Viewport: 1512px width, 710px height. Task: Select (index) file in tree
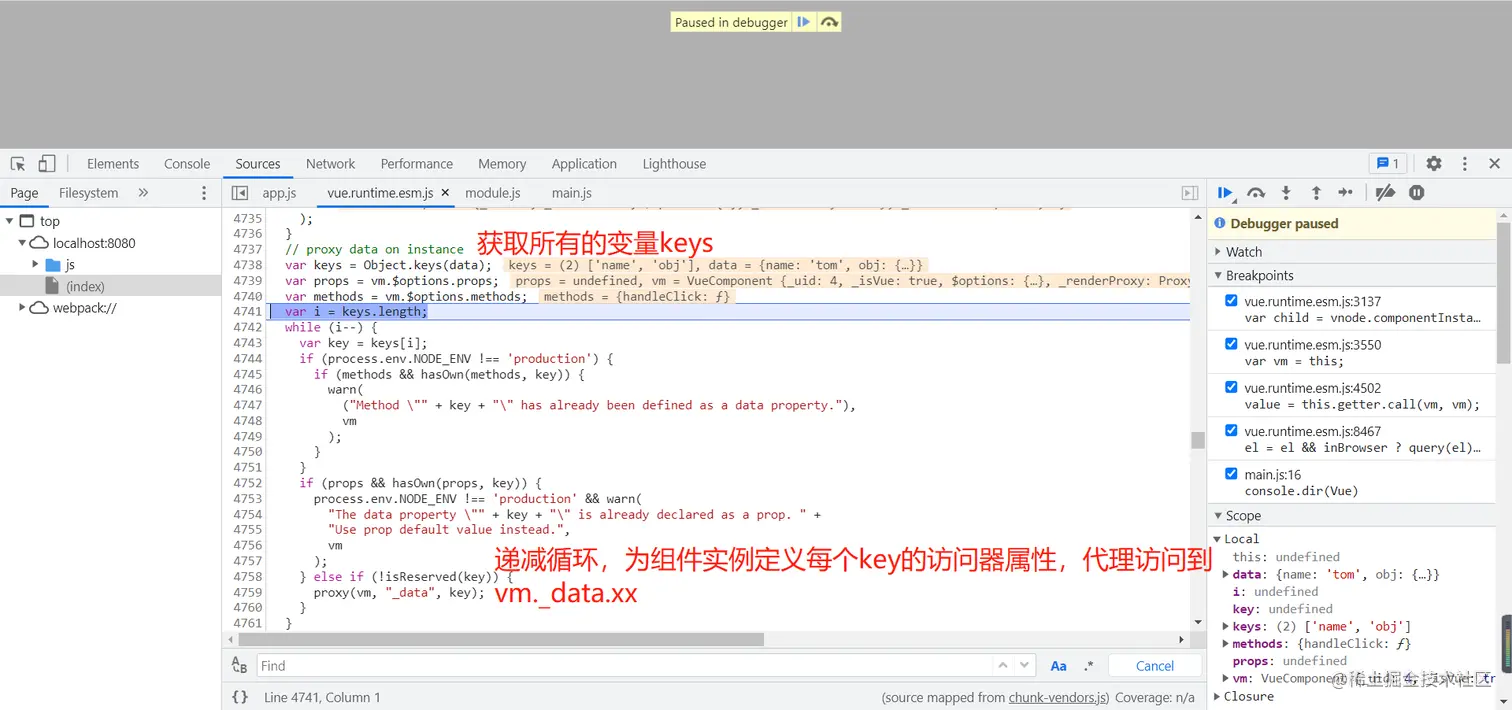tap(85, 286)
